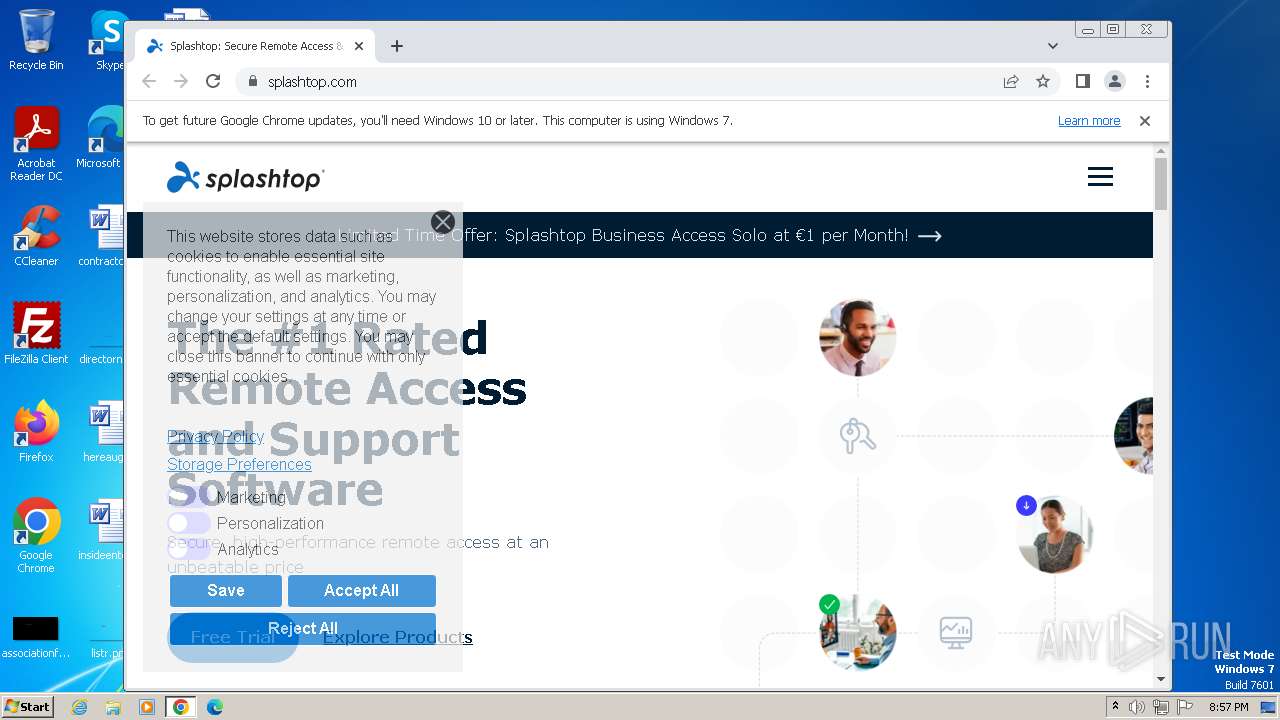The image size is (1280, 720).
Task: Open the Privacy Policy link
Action: pyautogui.click(x=215, y=436)
